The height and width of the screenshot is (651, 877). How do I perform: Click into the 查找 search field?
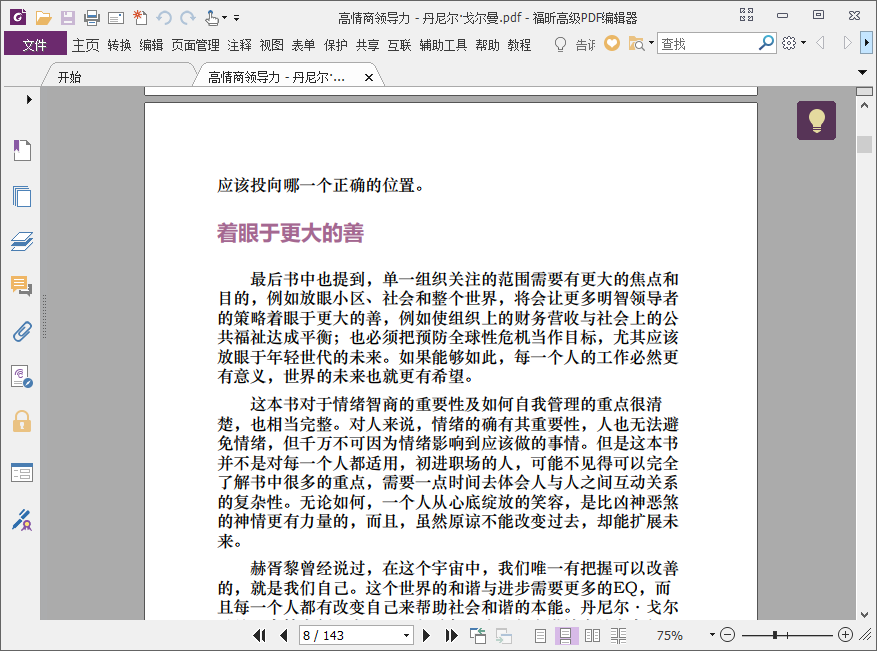coord(708,44)
